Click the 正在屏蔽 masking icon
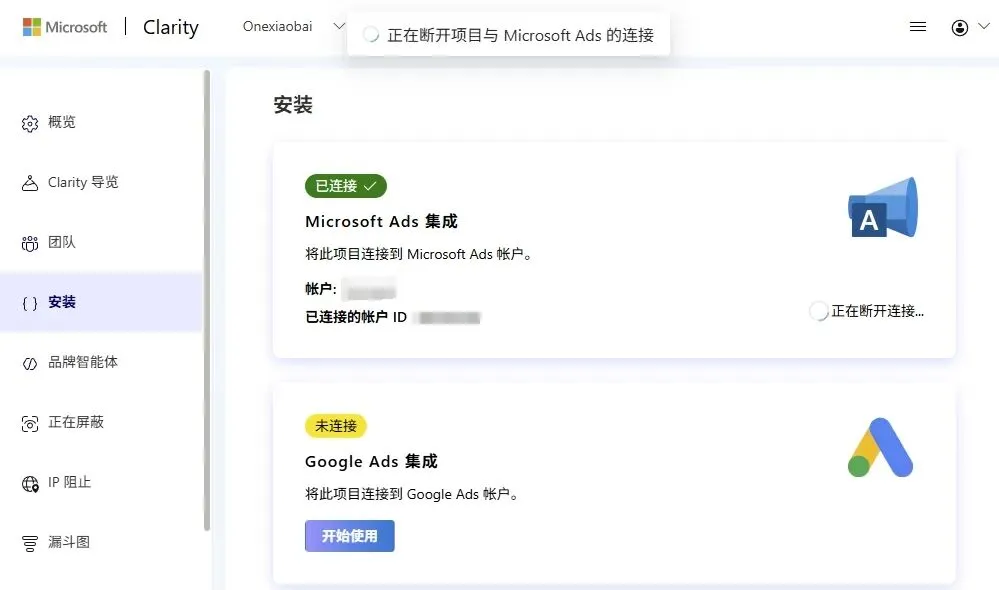Image resolution: width=999 pixels, height=590 pixels. [x=30, y=423]
